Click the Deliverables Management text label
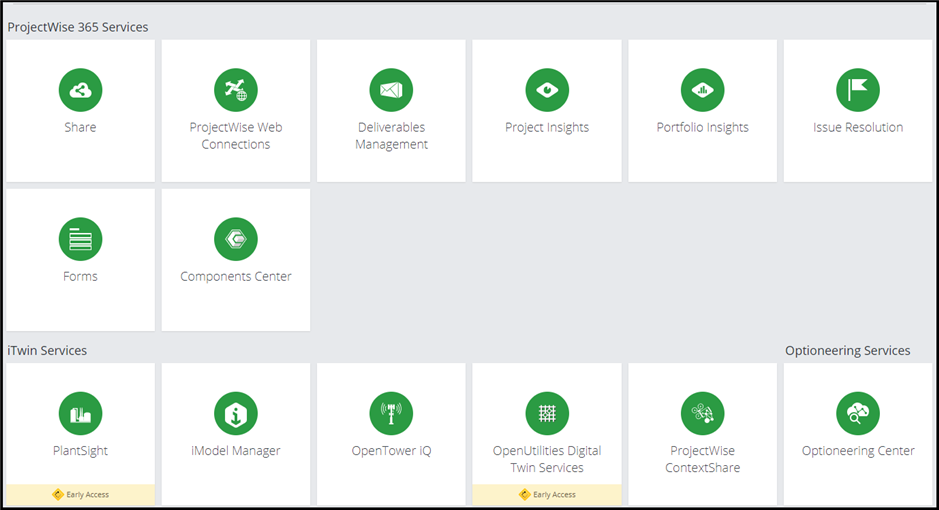The image size is (939, 510). (391, 136)
